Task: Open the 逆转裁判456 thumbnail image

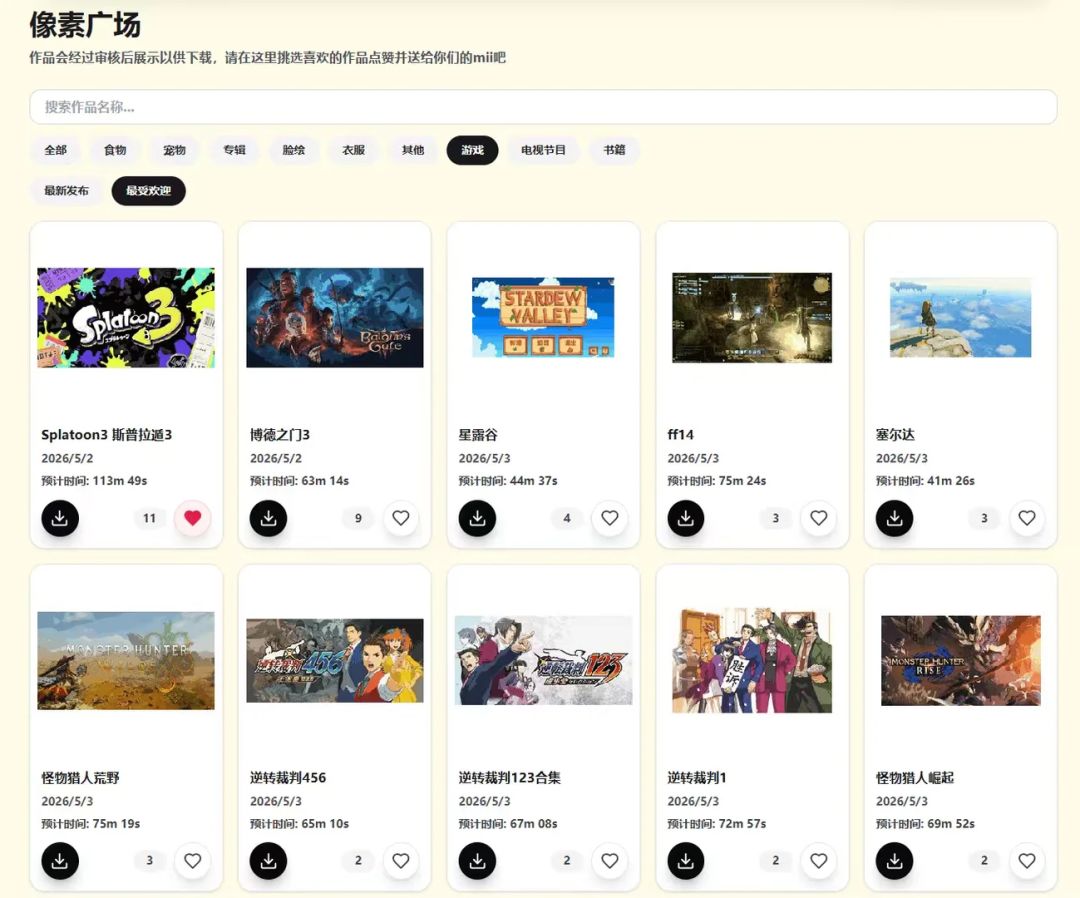Action: point(335,660)
